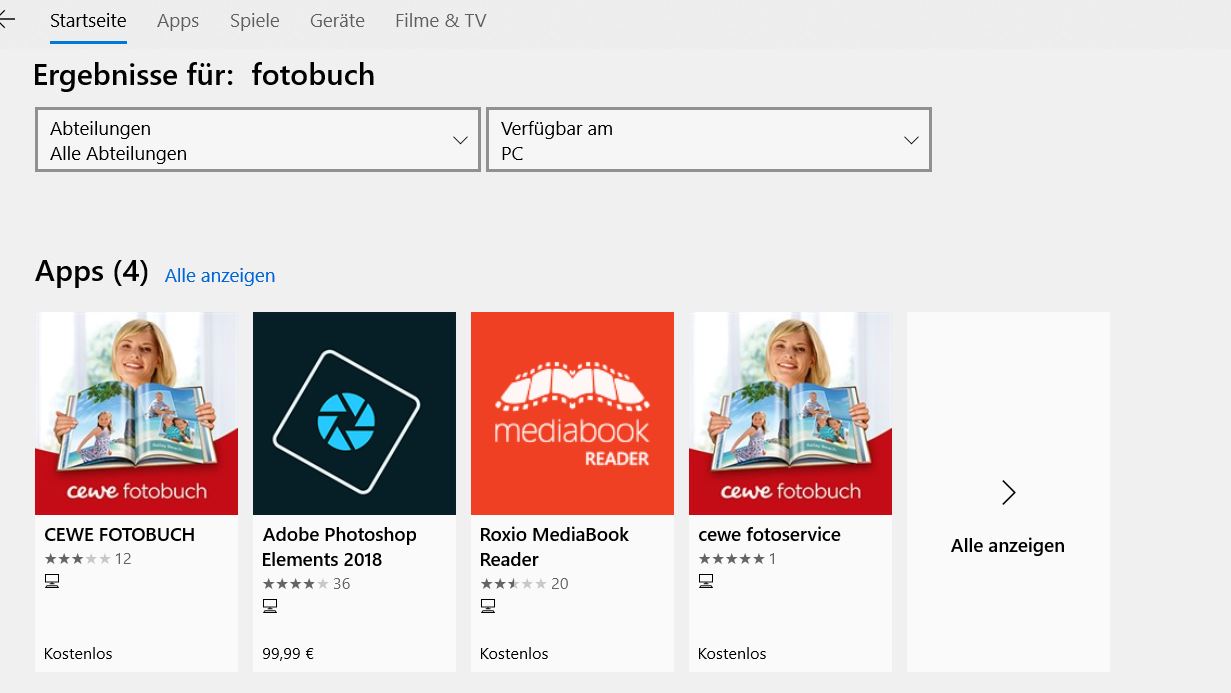Go back using the back arrow
The width and height of the screenshot is (1231, 693).
click(6, 20)
